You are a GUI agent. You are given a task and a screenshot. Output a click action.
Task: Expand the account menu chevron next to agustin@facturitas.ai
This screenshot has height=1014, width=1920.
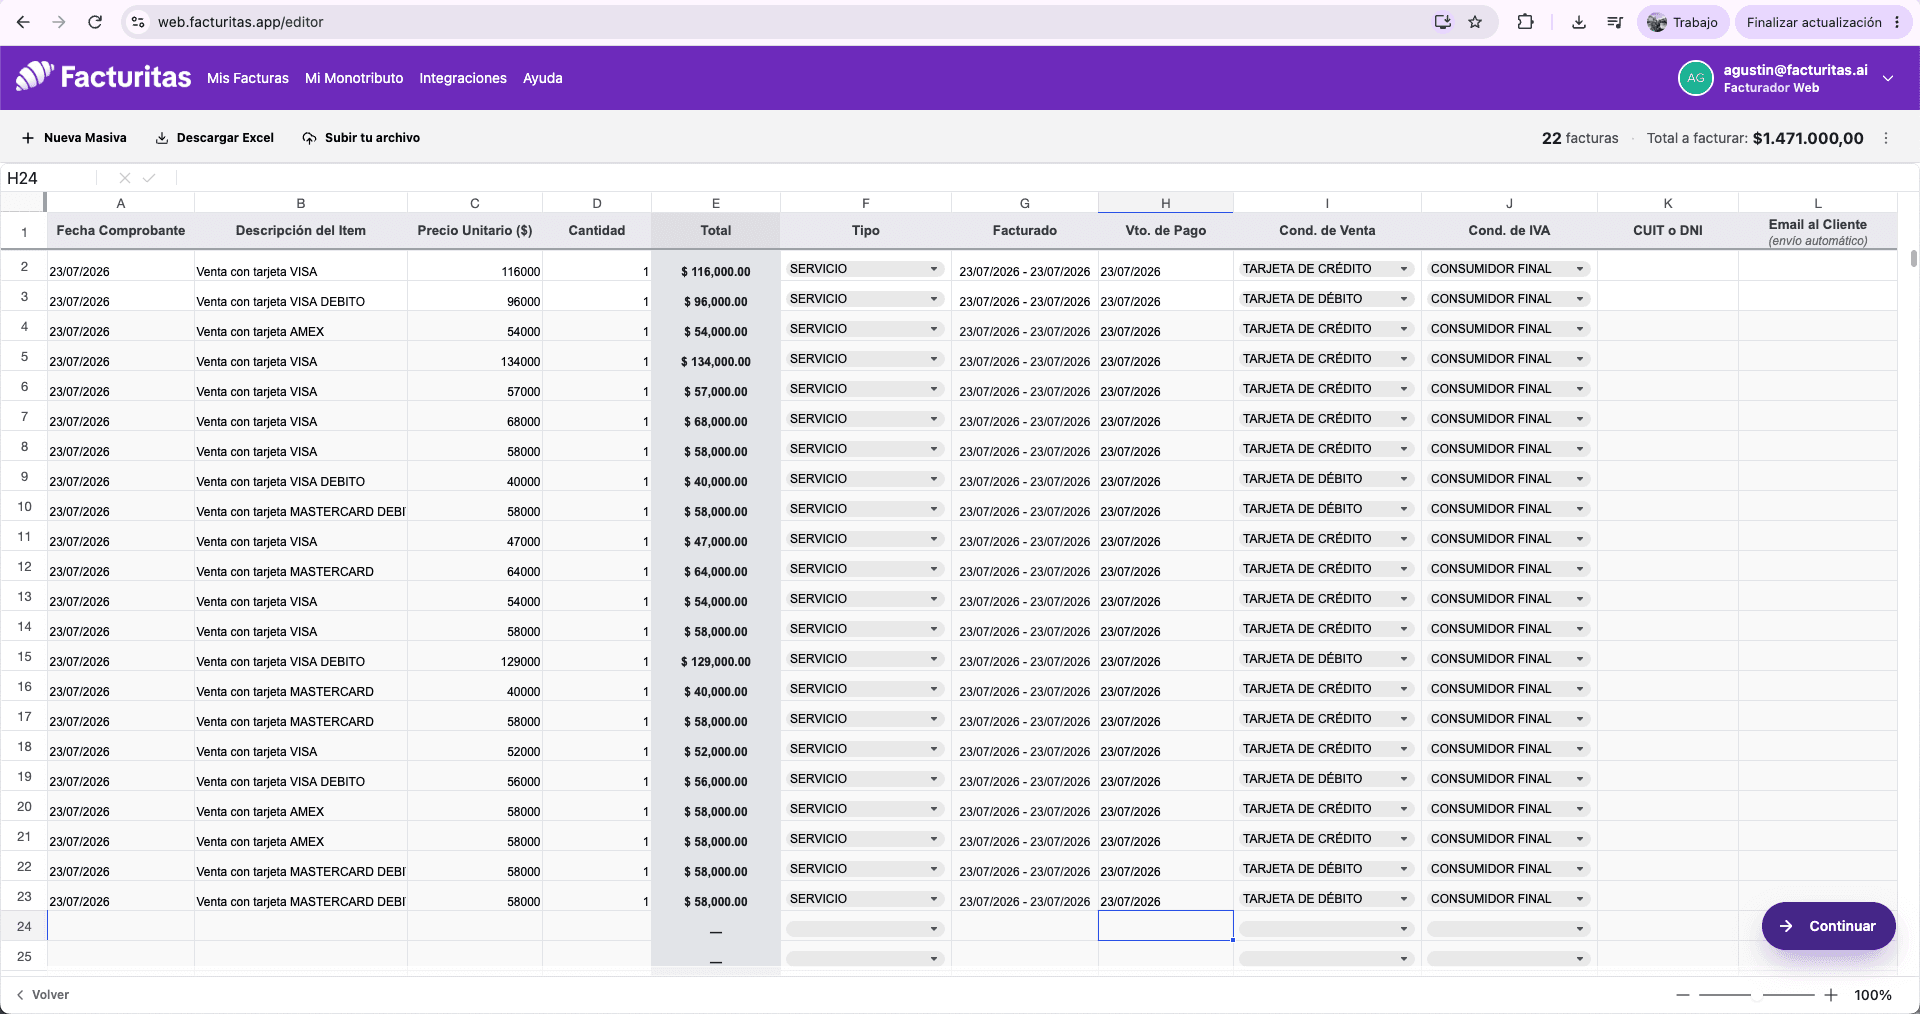[x=1888, y=78]
